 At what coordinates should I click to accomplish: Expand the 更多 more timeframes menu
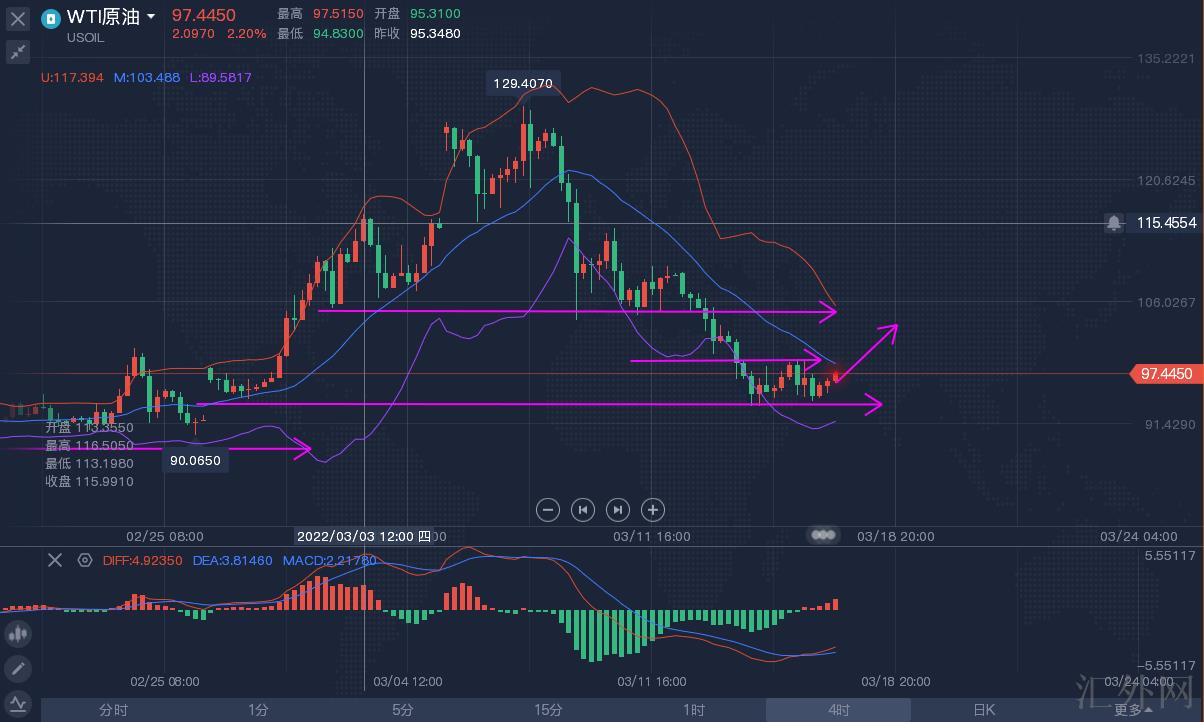1133,710
